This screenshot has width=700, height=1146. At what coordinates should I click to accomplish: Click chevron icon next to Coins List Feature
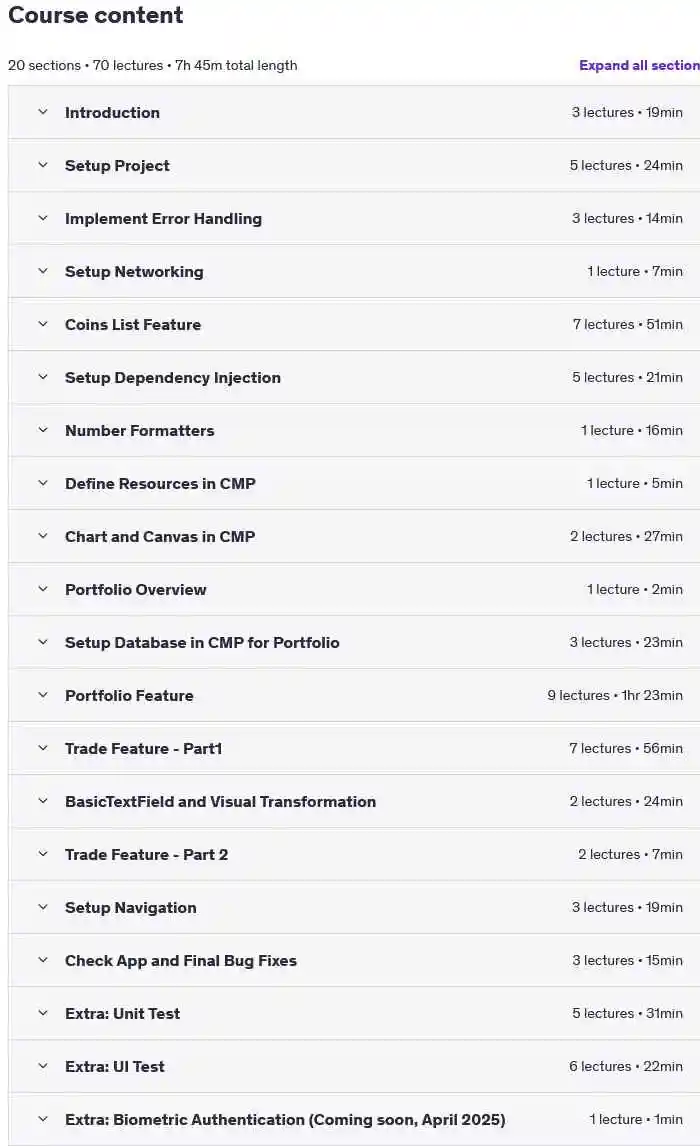pyautogui.click(x=43, y=325)
